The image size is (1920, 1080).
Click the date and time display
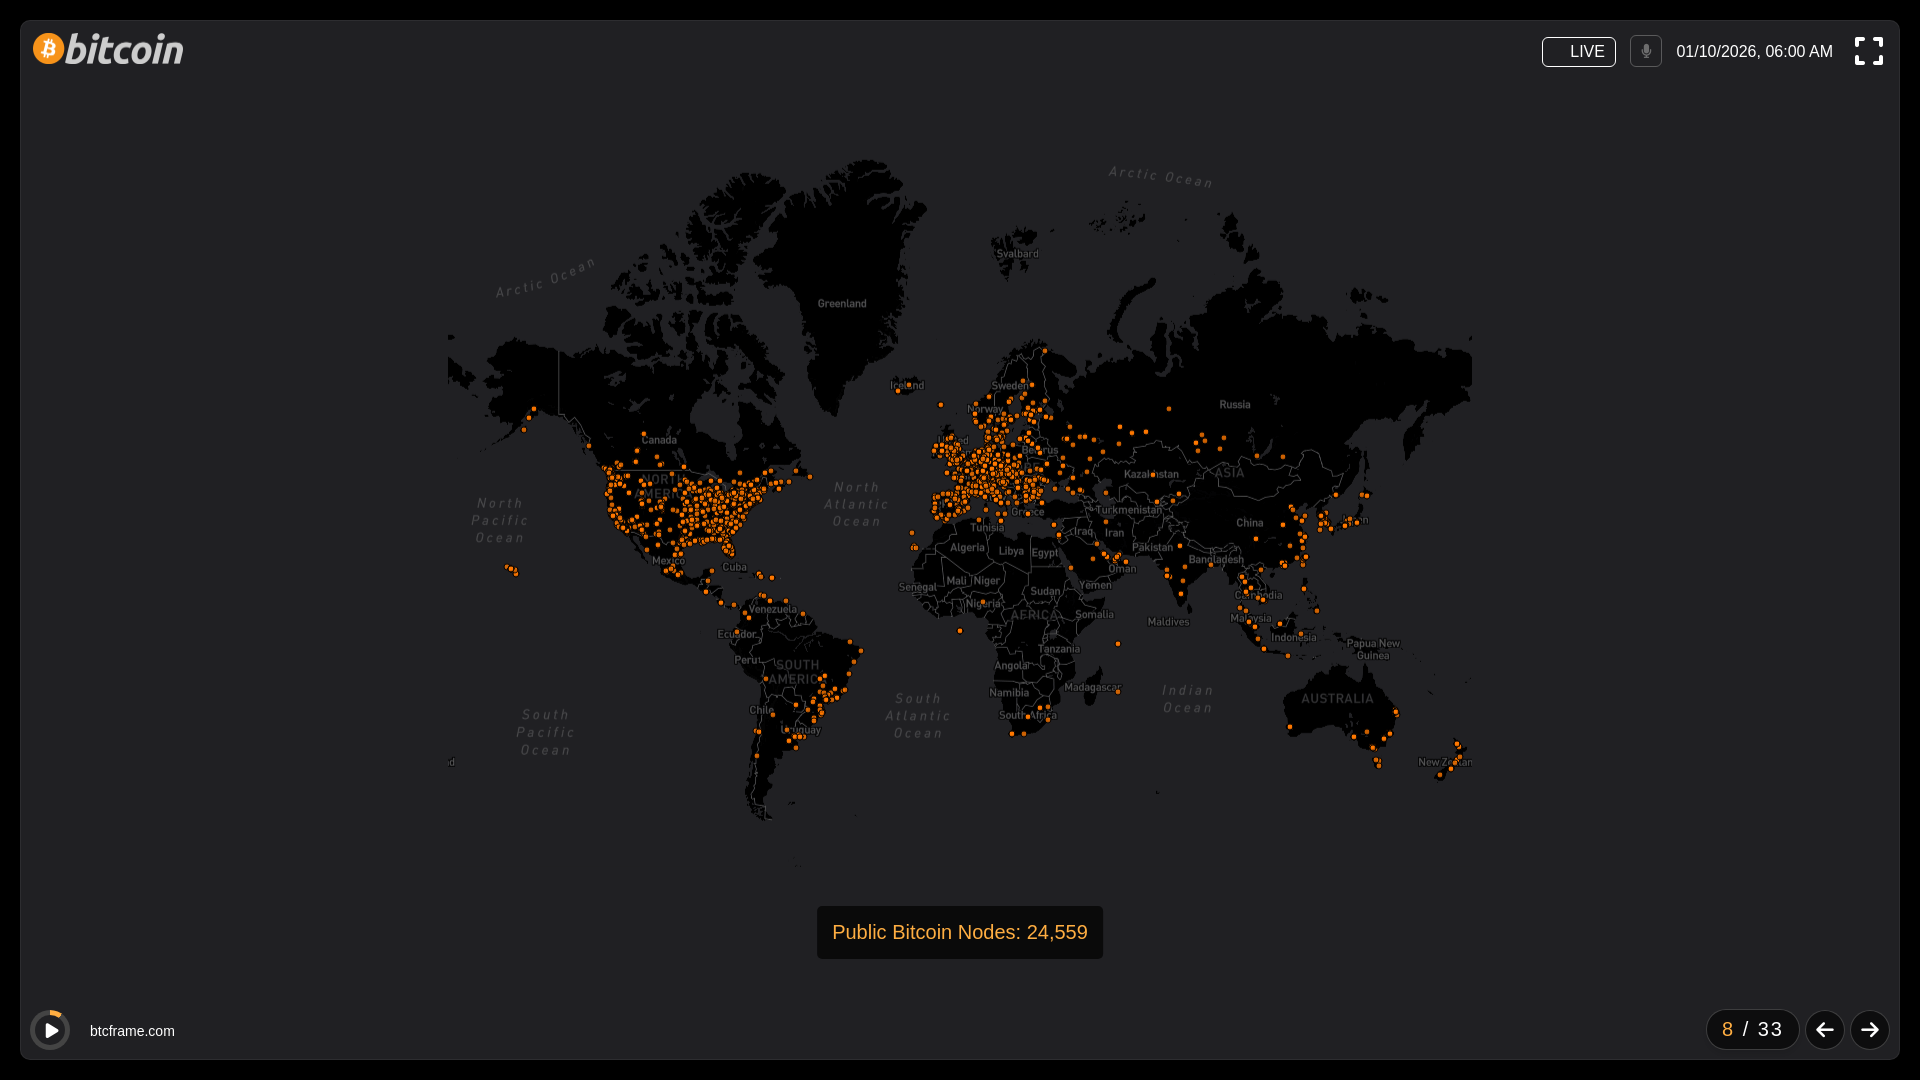coord(1754,52)
